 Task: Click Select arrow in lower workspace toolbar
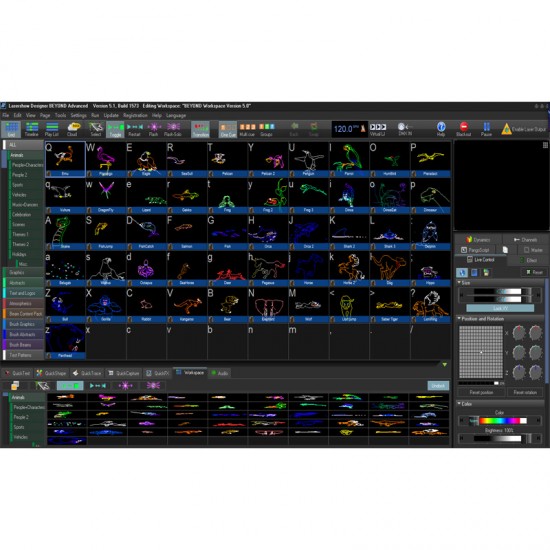42,386
